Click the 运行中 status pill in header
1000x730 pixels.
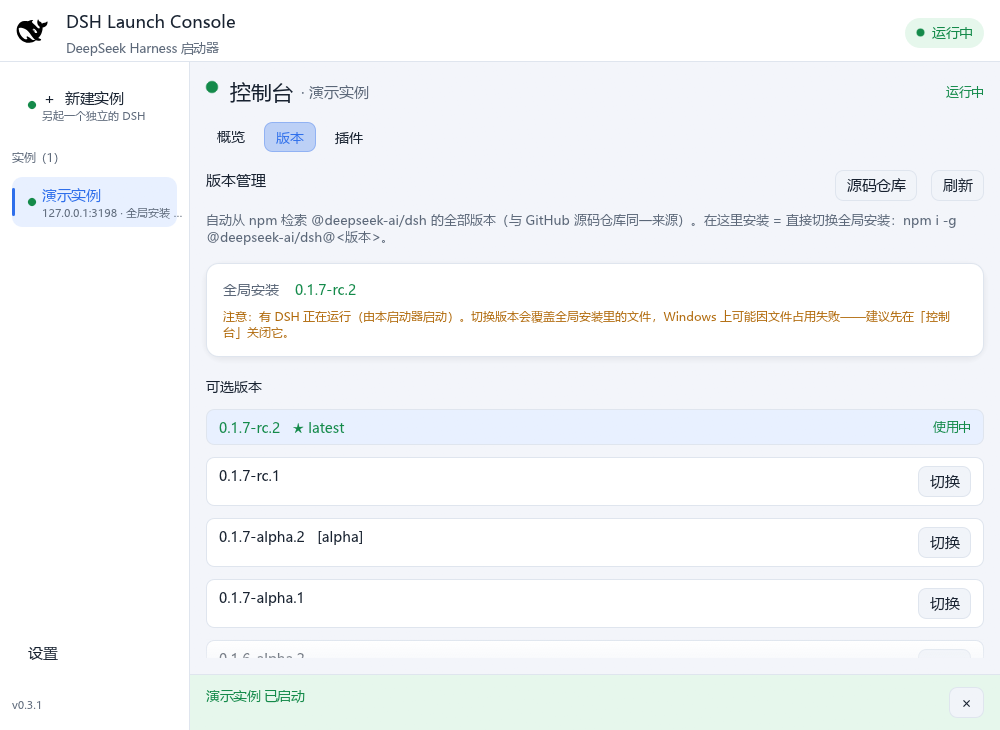tap(944, 33)
